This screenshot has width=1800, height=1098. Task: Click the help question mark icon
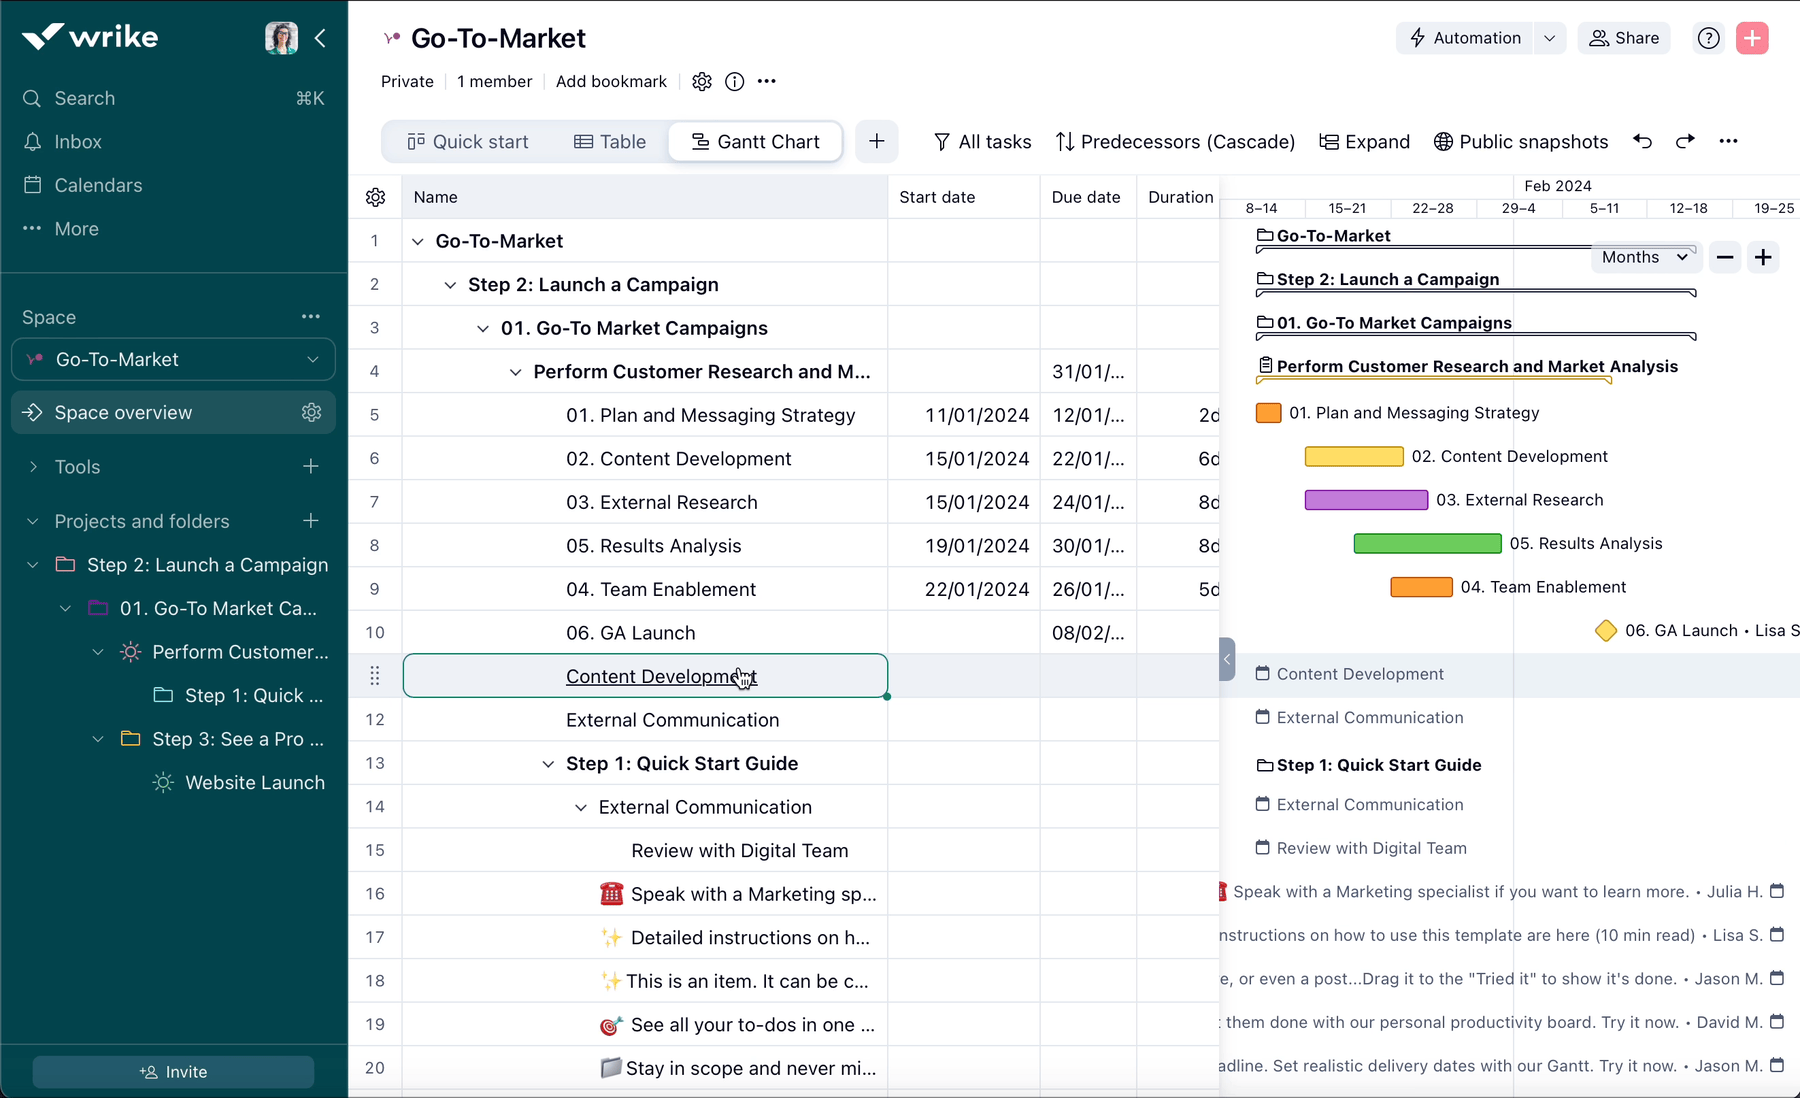pyautogui.click(x=1707, y=38)
